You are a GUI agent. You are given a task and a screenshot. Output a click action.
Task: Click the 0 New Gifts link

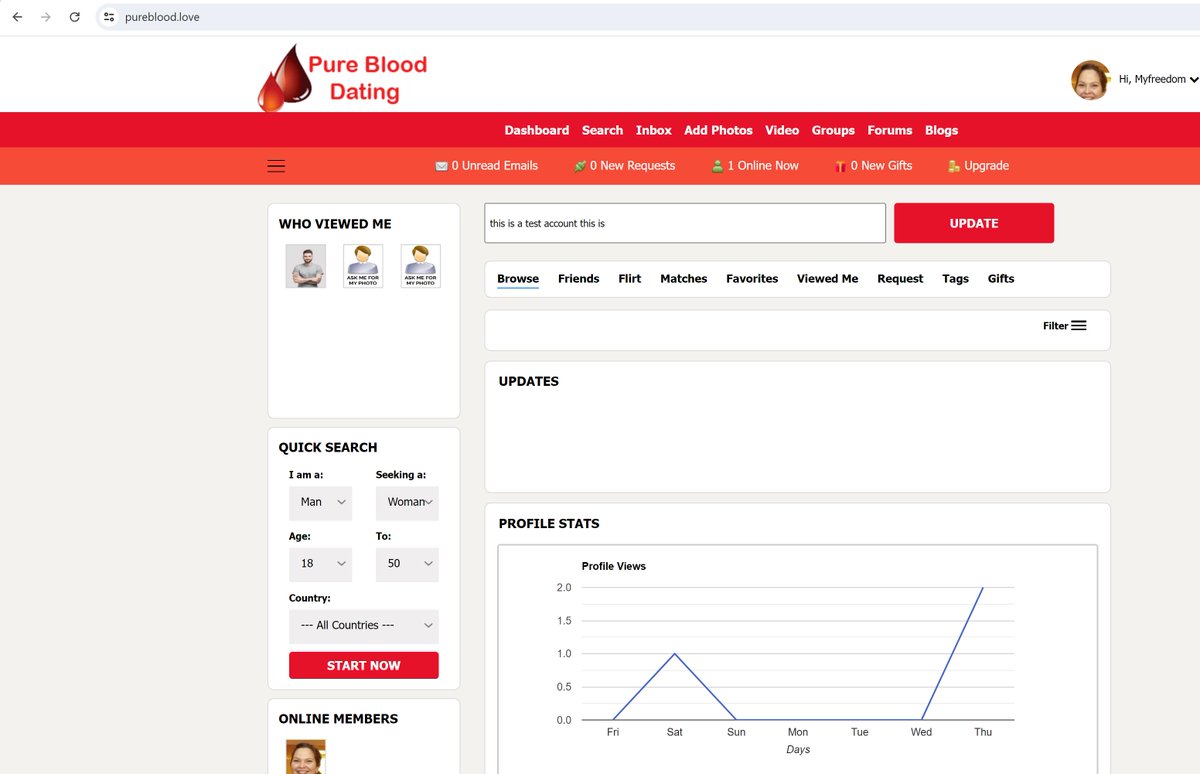point(881,166)
